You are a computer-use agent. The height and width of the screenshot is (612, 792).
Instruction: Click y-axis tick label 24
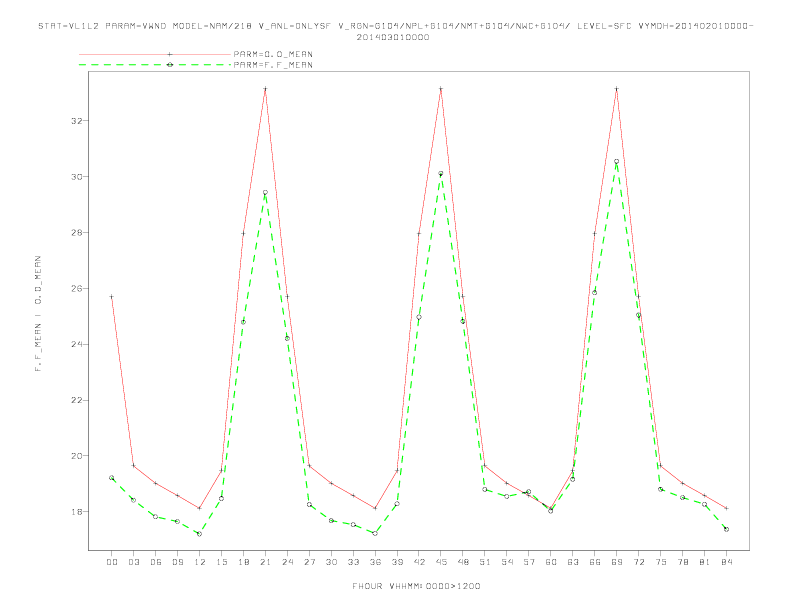(77, 344)
